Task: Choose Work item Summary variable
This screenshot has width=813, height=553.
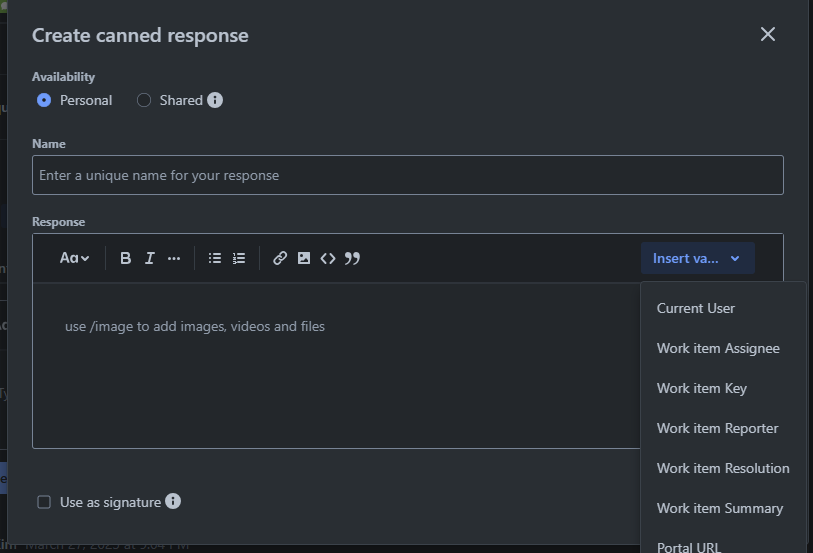Action: click(x=723, y=508)
